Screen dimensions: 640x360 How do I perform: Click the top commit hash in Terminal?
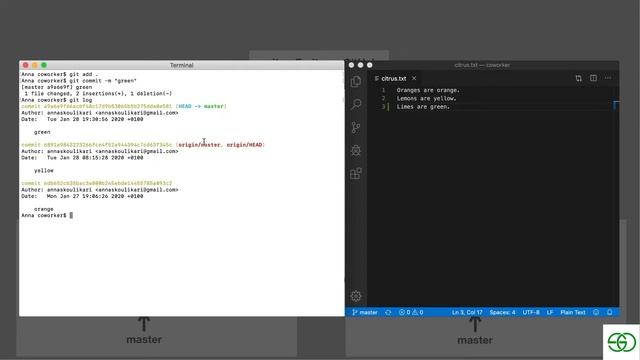click(108, 106)
